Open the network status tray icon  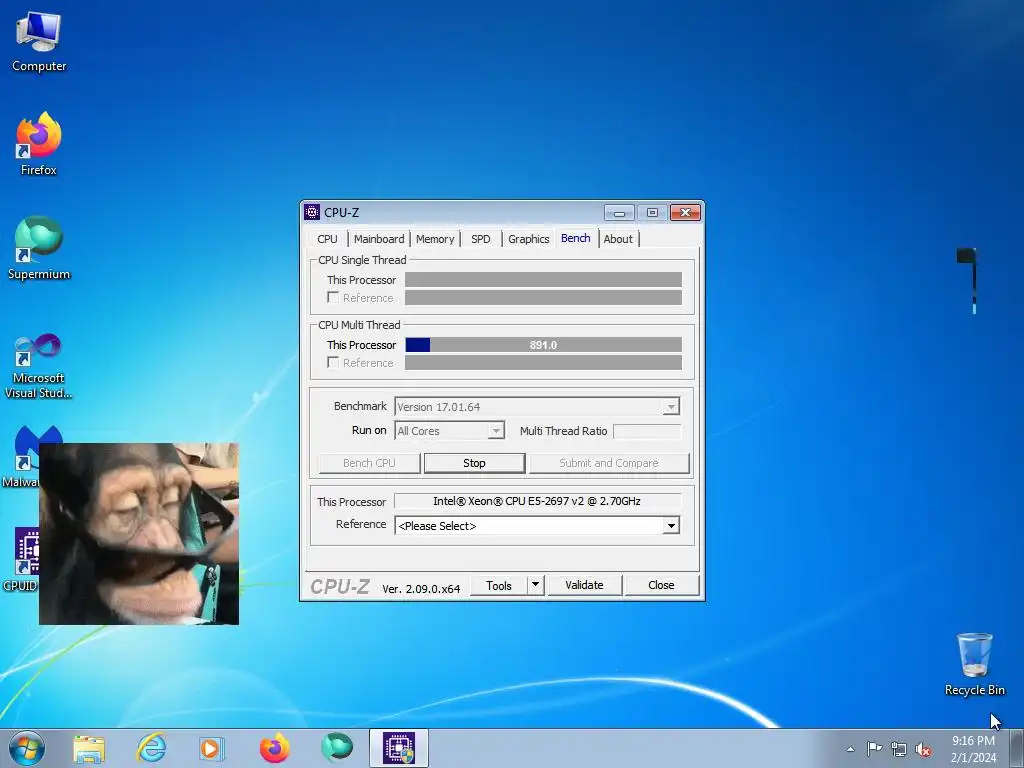899,749
